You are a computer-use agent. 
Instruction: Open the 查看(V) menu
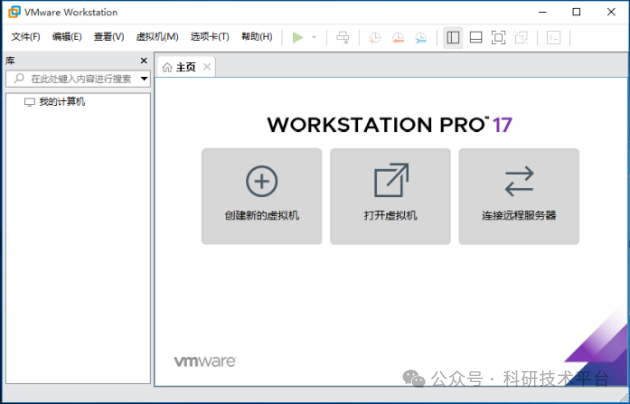click(109, 37)
